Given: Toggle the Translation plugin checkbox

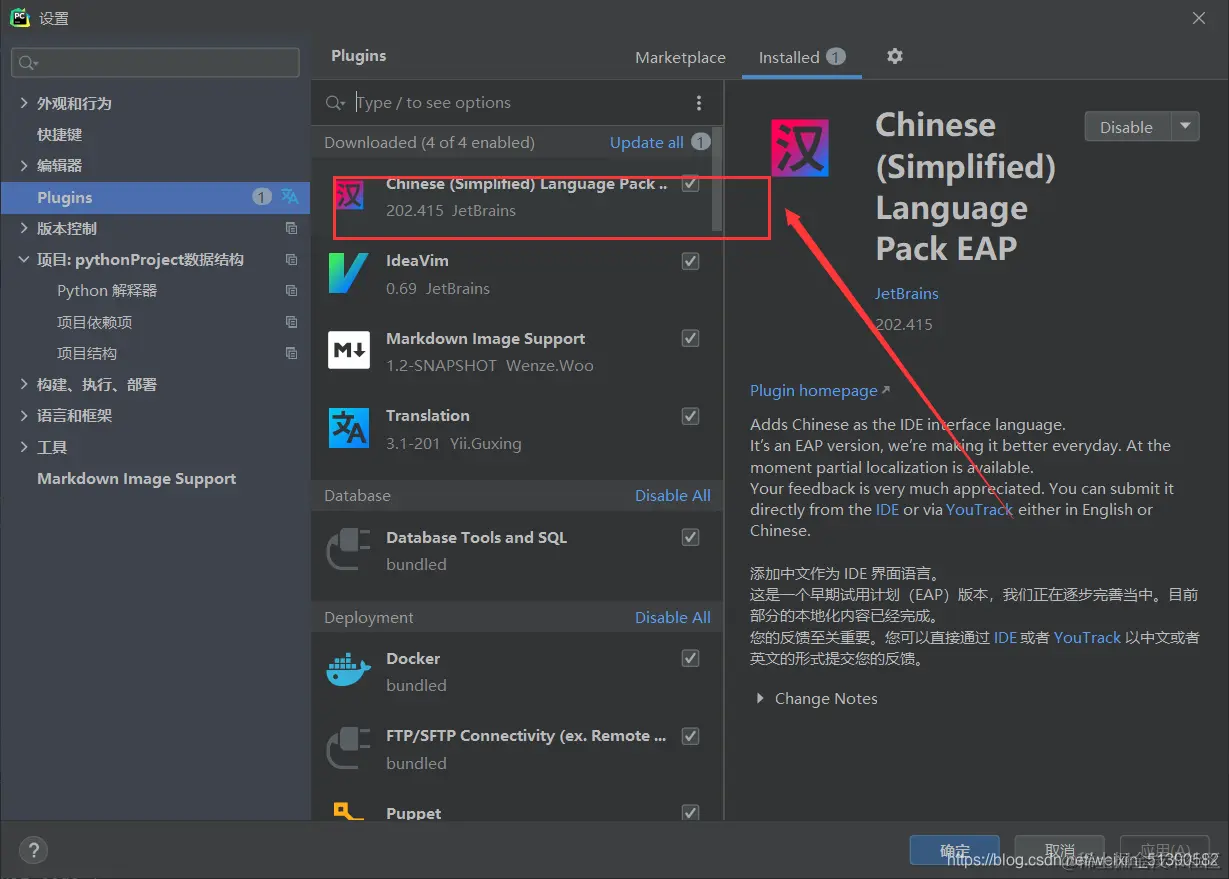Looking at the screenshot, I should [690, 416].
